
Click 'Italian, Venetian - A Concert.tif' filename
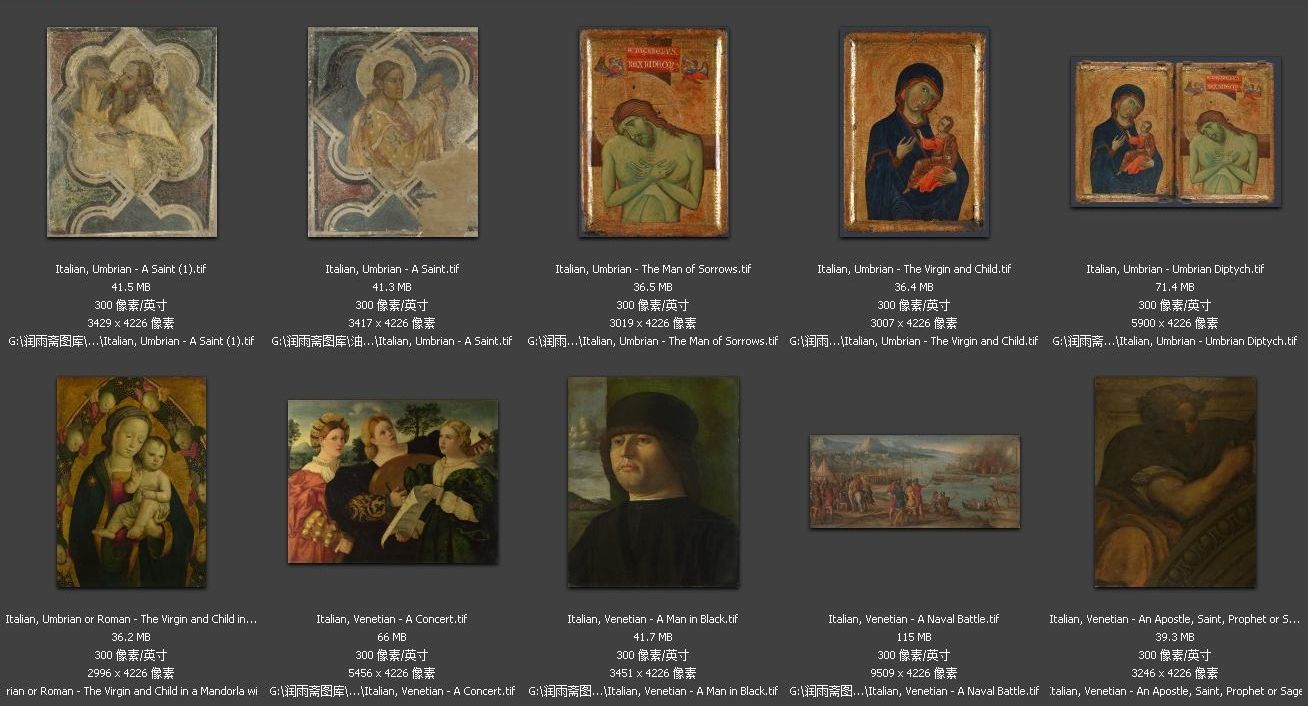[x=393, y=619]
